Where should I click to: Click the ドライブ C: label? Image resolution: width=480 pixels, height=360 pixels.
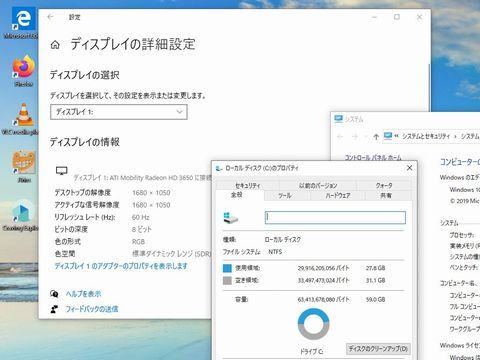311,351
